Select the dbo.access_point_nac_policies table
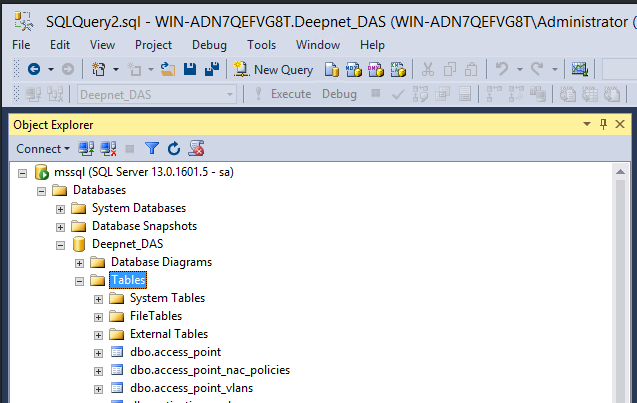Viewport: 637px width, 403px height. point(210,370)
